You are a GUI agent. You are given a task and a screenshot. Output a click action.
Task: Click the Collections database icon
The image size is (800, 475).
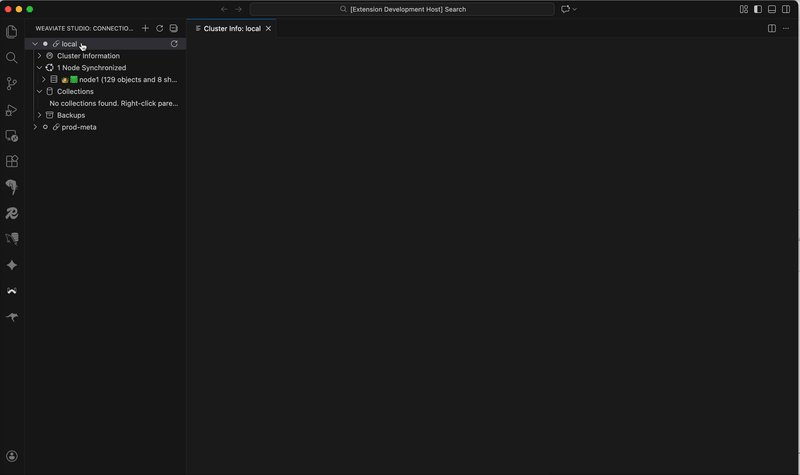[x=49, y=91]
